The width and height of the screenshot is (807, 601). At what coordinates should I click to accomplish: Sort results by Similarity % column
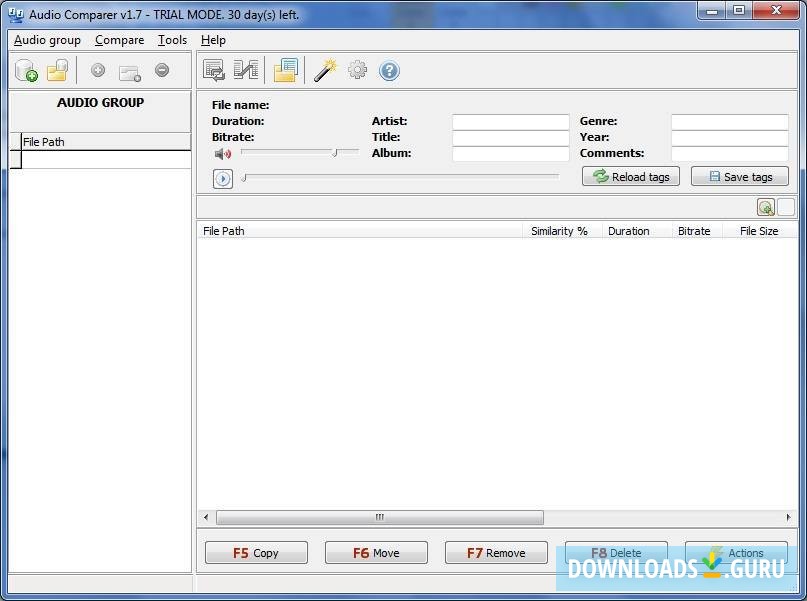pos(562,231)
